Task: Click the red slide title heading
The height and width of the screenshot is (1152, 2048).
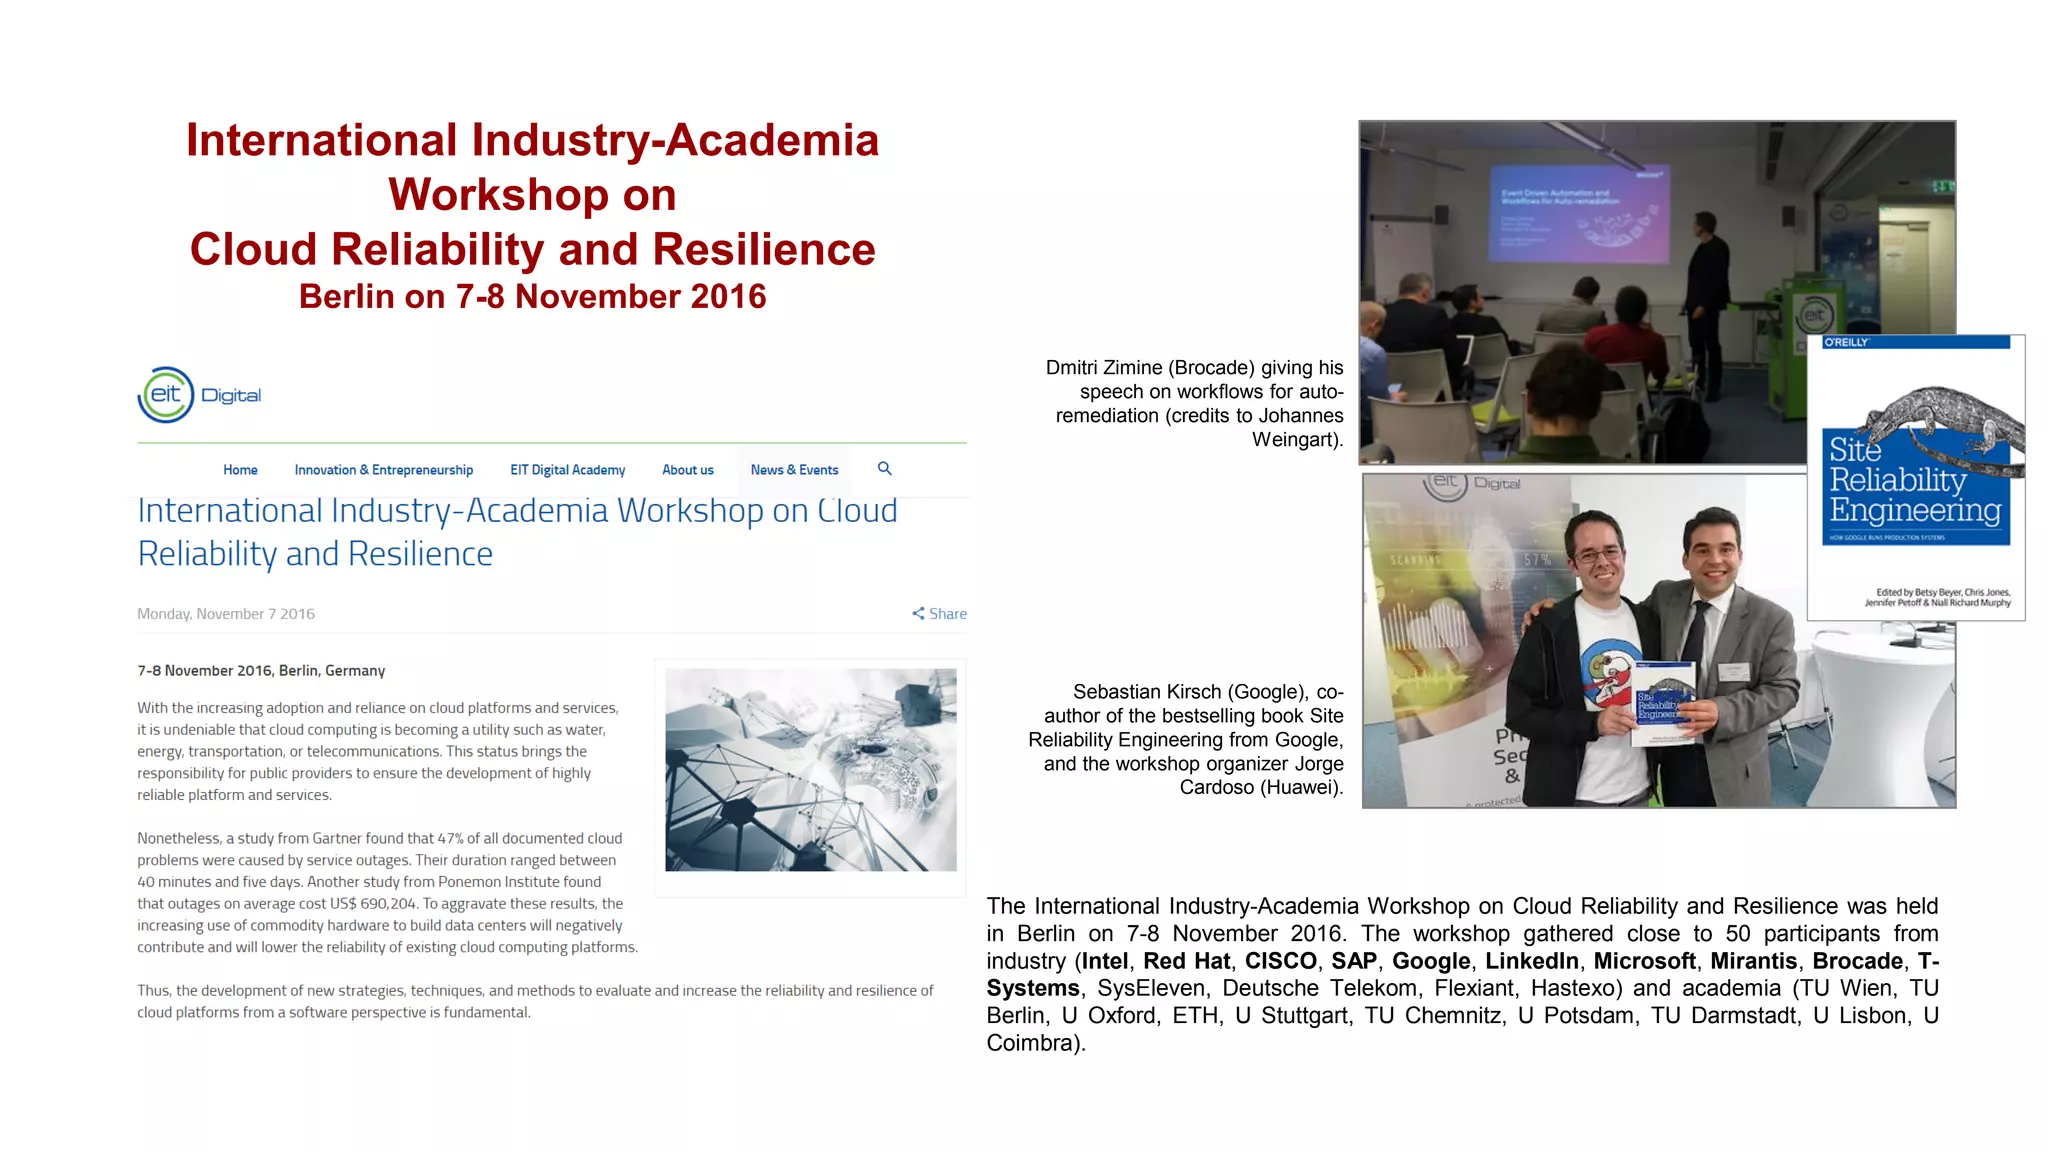Action: [x=533, y=194]
